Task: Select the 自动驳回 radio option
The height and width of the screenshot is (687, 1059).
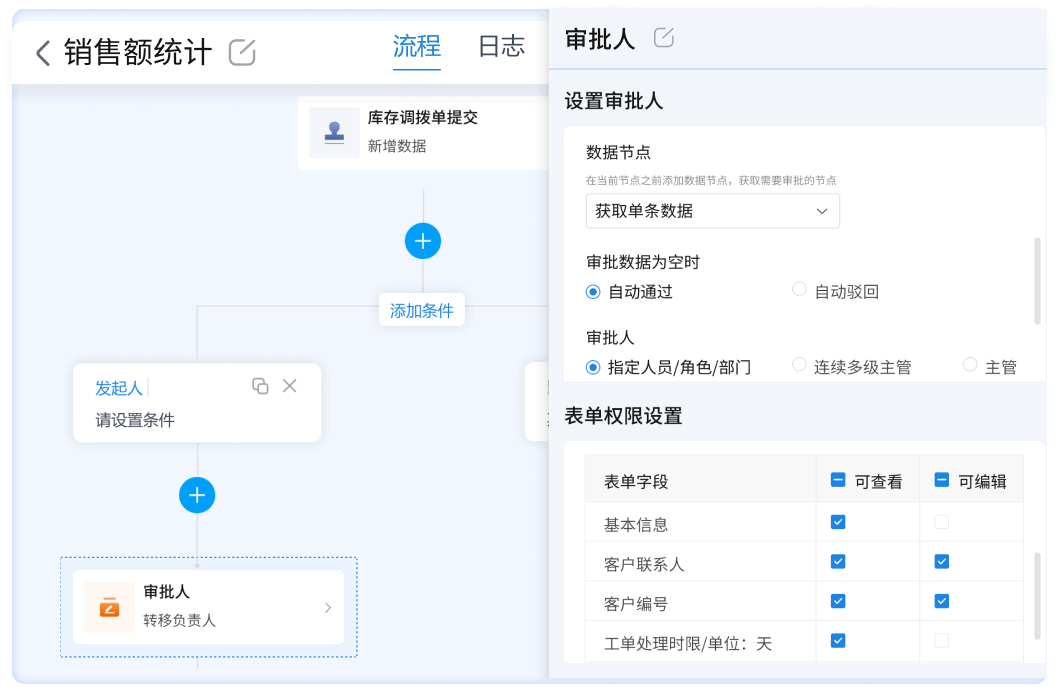Action: pyautogui.click(x=799, y=290)
